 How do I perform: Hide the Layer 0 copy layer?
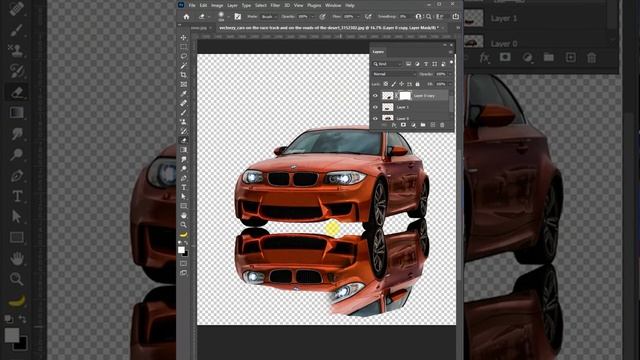(375, 96)
